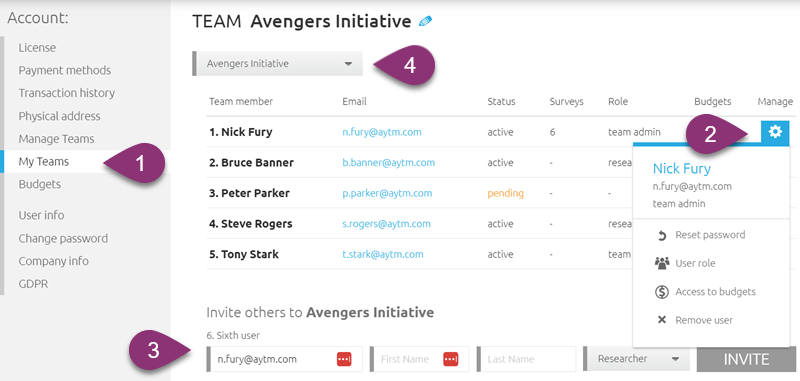Click Nick Fury's team admin role

pyautogui.click(x=634, y=132)
